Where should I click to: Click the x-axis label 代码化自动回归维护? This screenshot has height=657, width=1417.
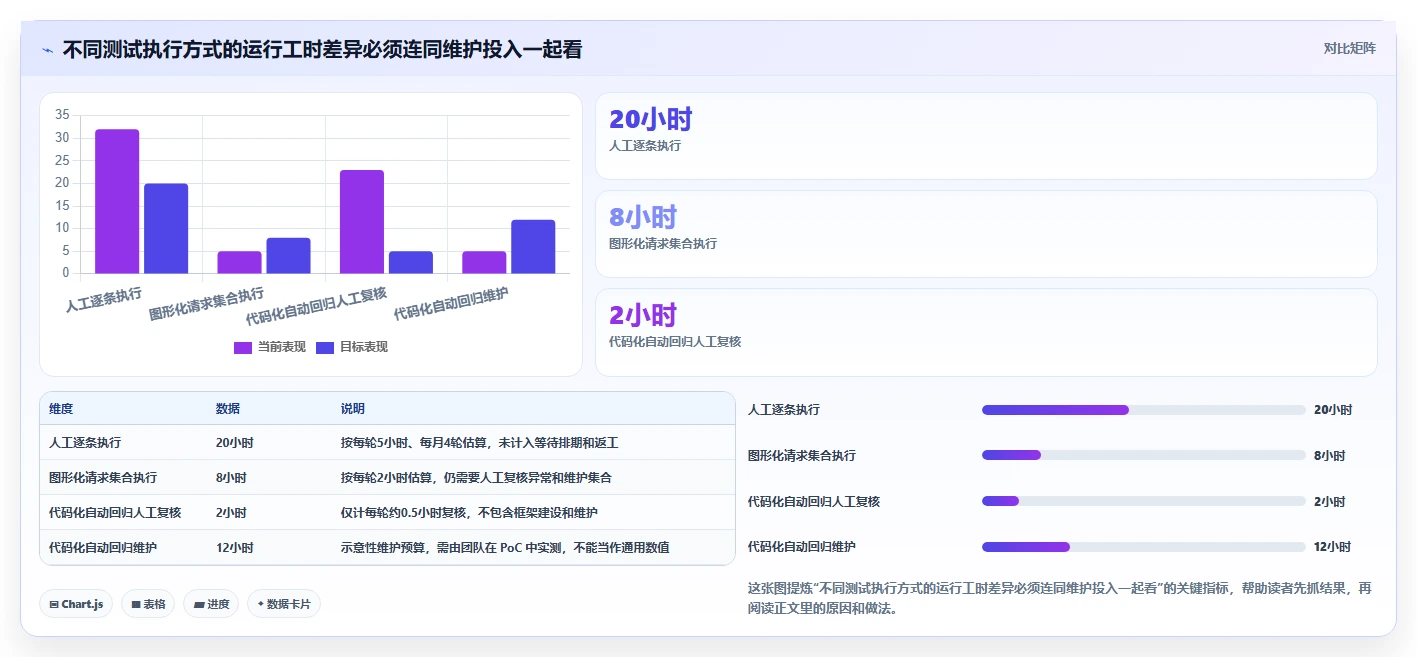coord(451,304)
